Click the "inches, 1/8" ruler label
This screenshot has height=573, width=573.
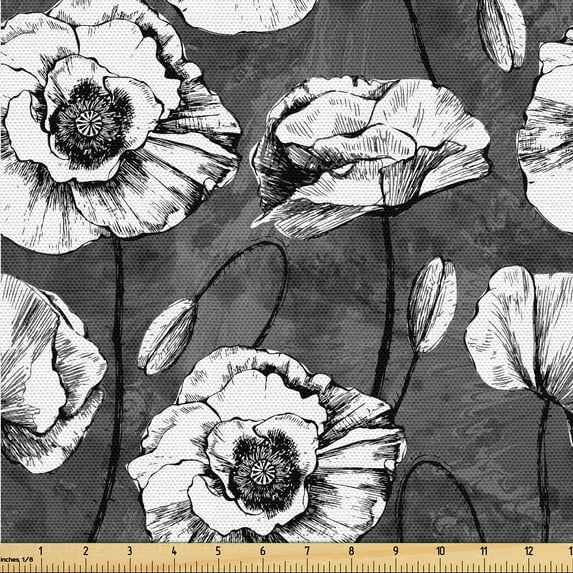(x=17, y=559)
